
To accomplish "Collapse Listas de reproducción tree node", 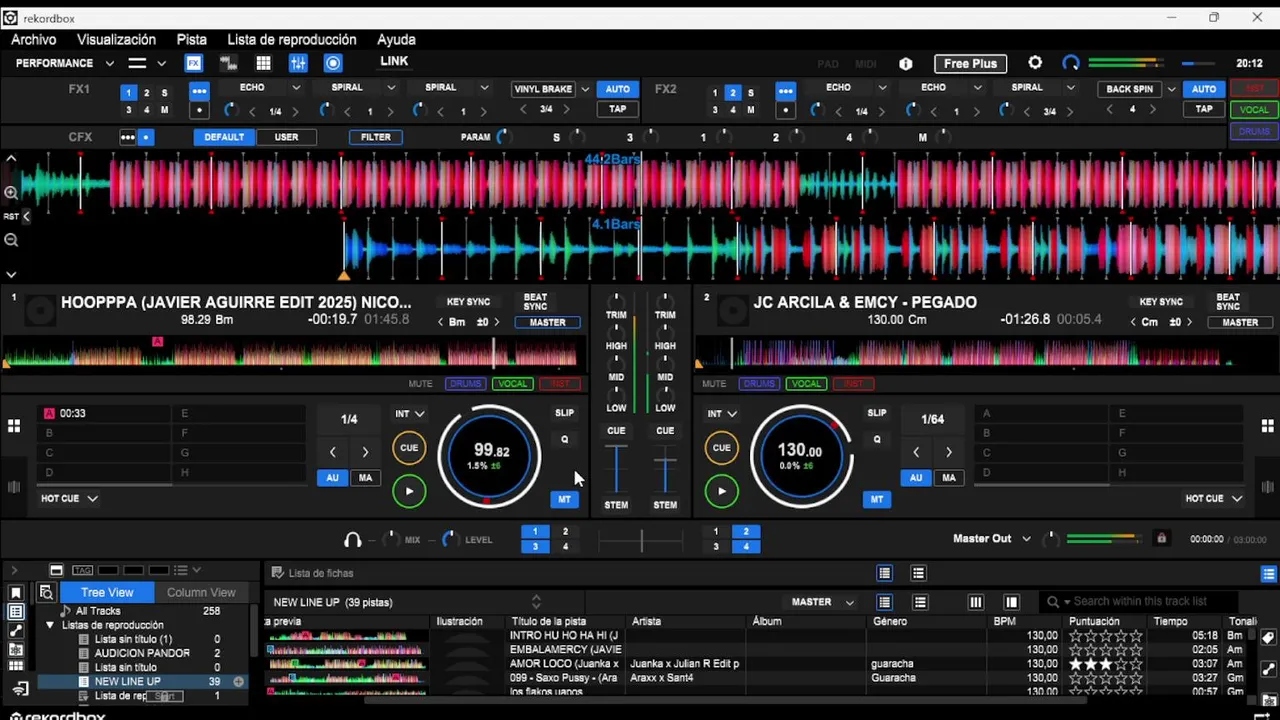I will (50, 625).
